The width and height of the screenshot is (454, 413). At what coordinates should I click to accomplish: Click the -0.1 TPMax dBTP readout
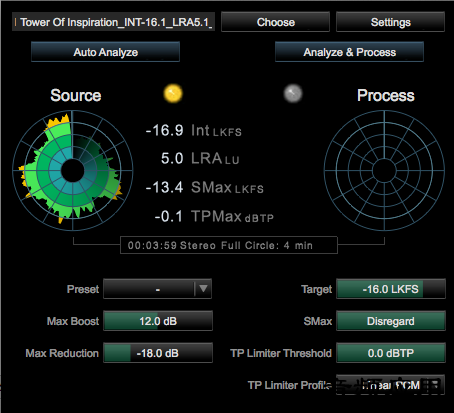[214, 216]
